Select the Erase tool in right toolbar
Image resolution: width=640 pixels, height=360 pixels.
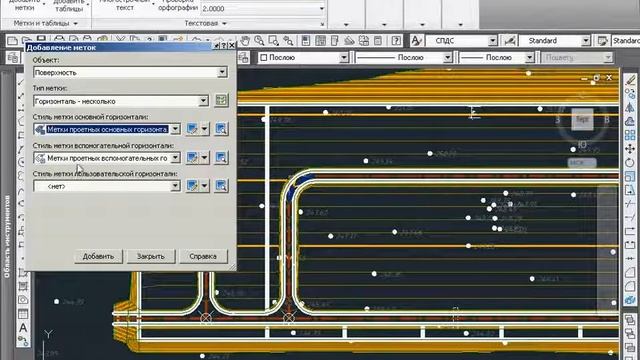pos(630,80)
